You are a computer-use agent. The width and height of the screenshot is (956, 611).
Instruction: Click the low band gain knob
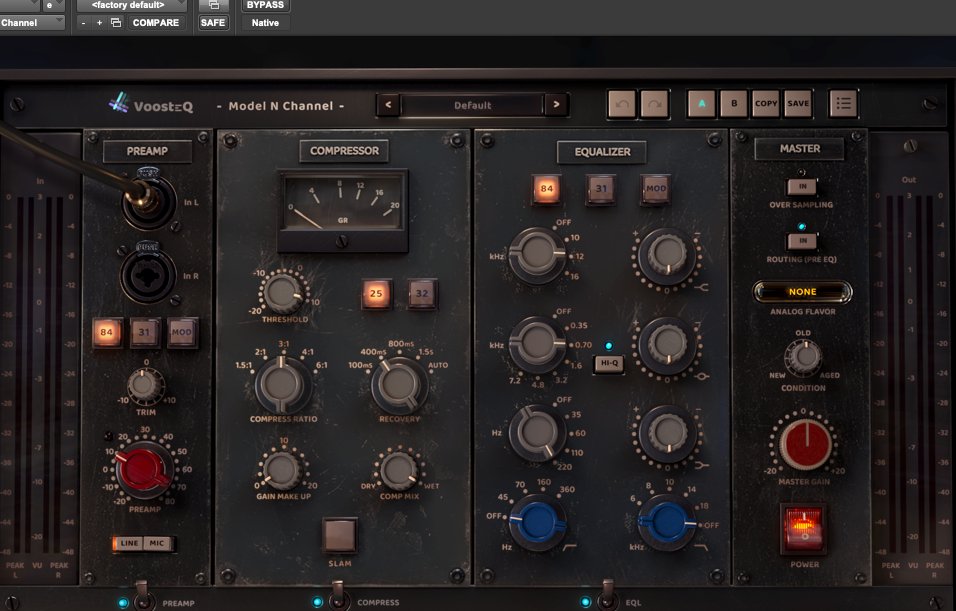(x=668, y=432)
